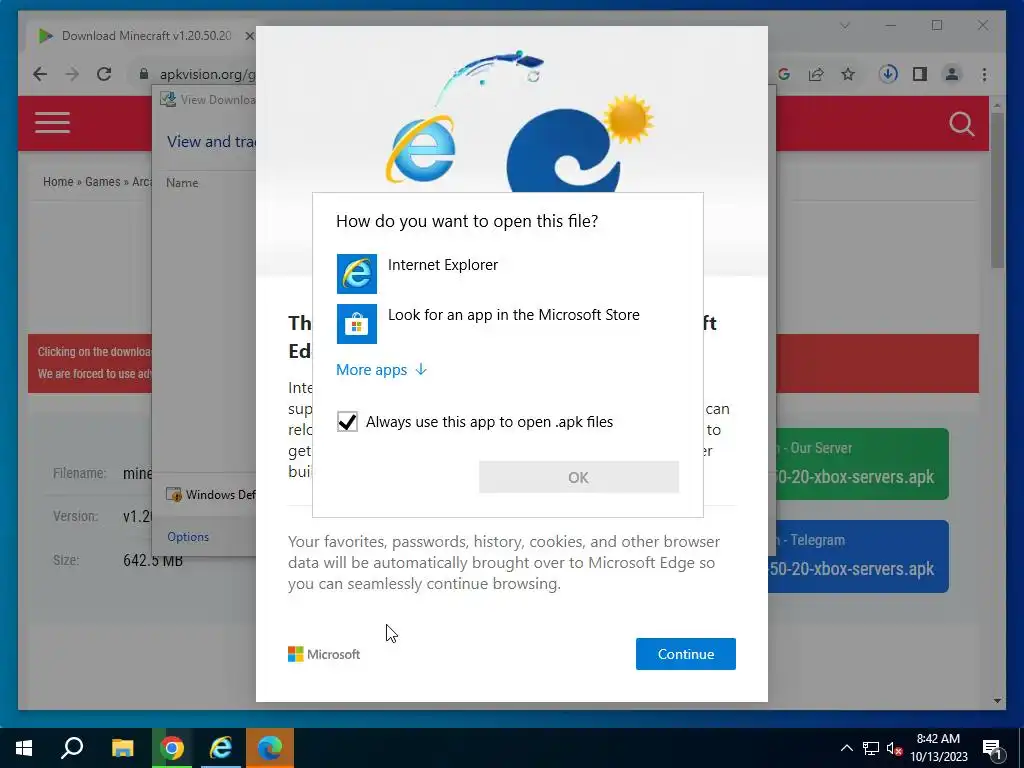This screenshot has height=768, width=1024.
Task: Open Windows Start menu
Action: coord(24,748)
